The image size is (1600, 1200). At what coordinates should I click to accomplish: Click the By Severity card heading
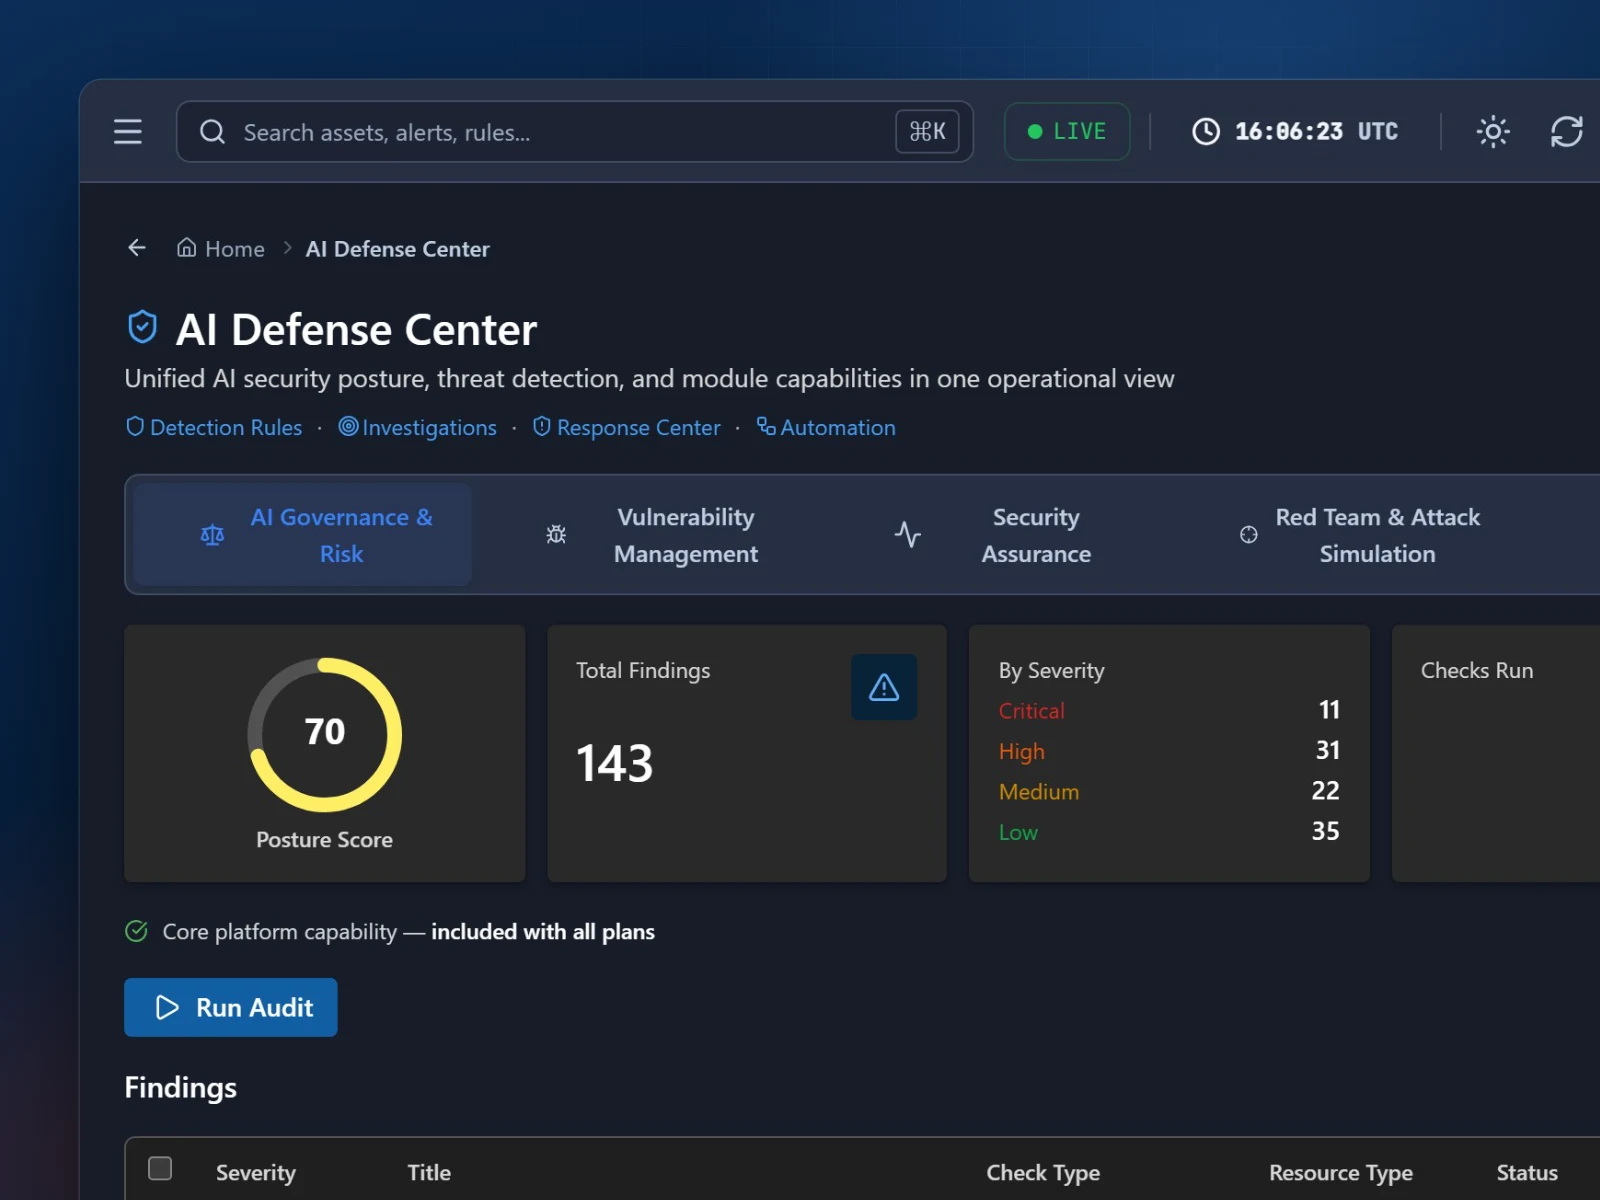[x=1051, y=671]
